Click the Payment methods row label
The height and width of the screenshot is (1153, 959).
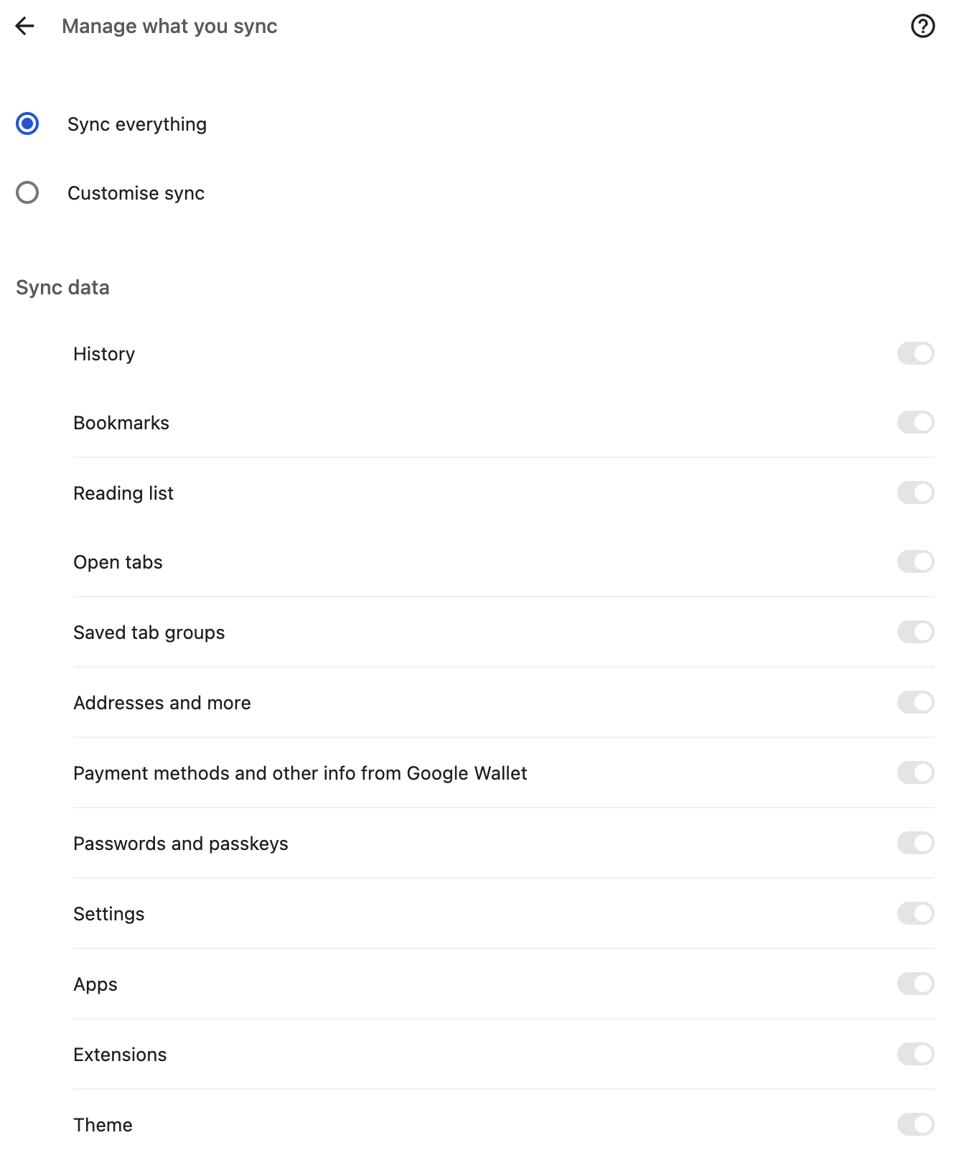click(300, 772)
